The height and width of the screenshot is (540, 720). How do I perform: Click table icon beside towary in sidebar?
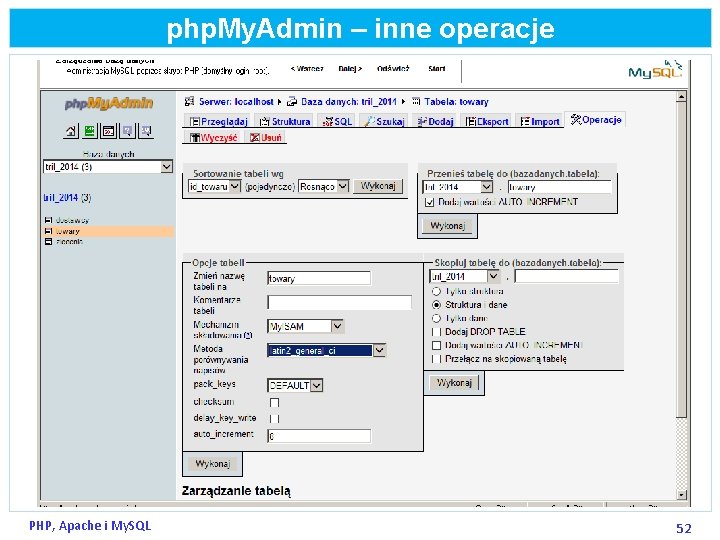coord(48,231)
